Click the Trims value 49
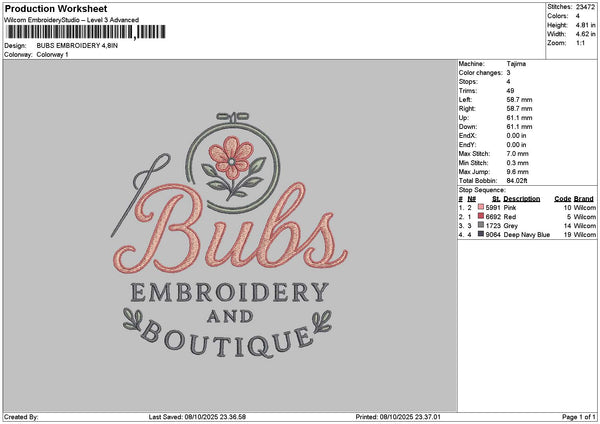The height and width of the screenshot is (424, 600). tap(510, 91)
